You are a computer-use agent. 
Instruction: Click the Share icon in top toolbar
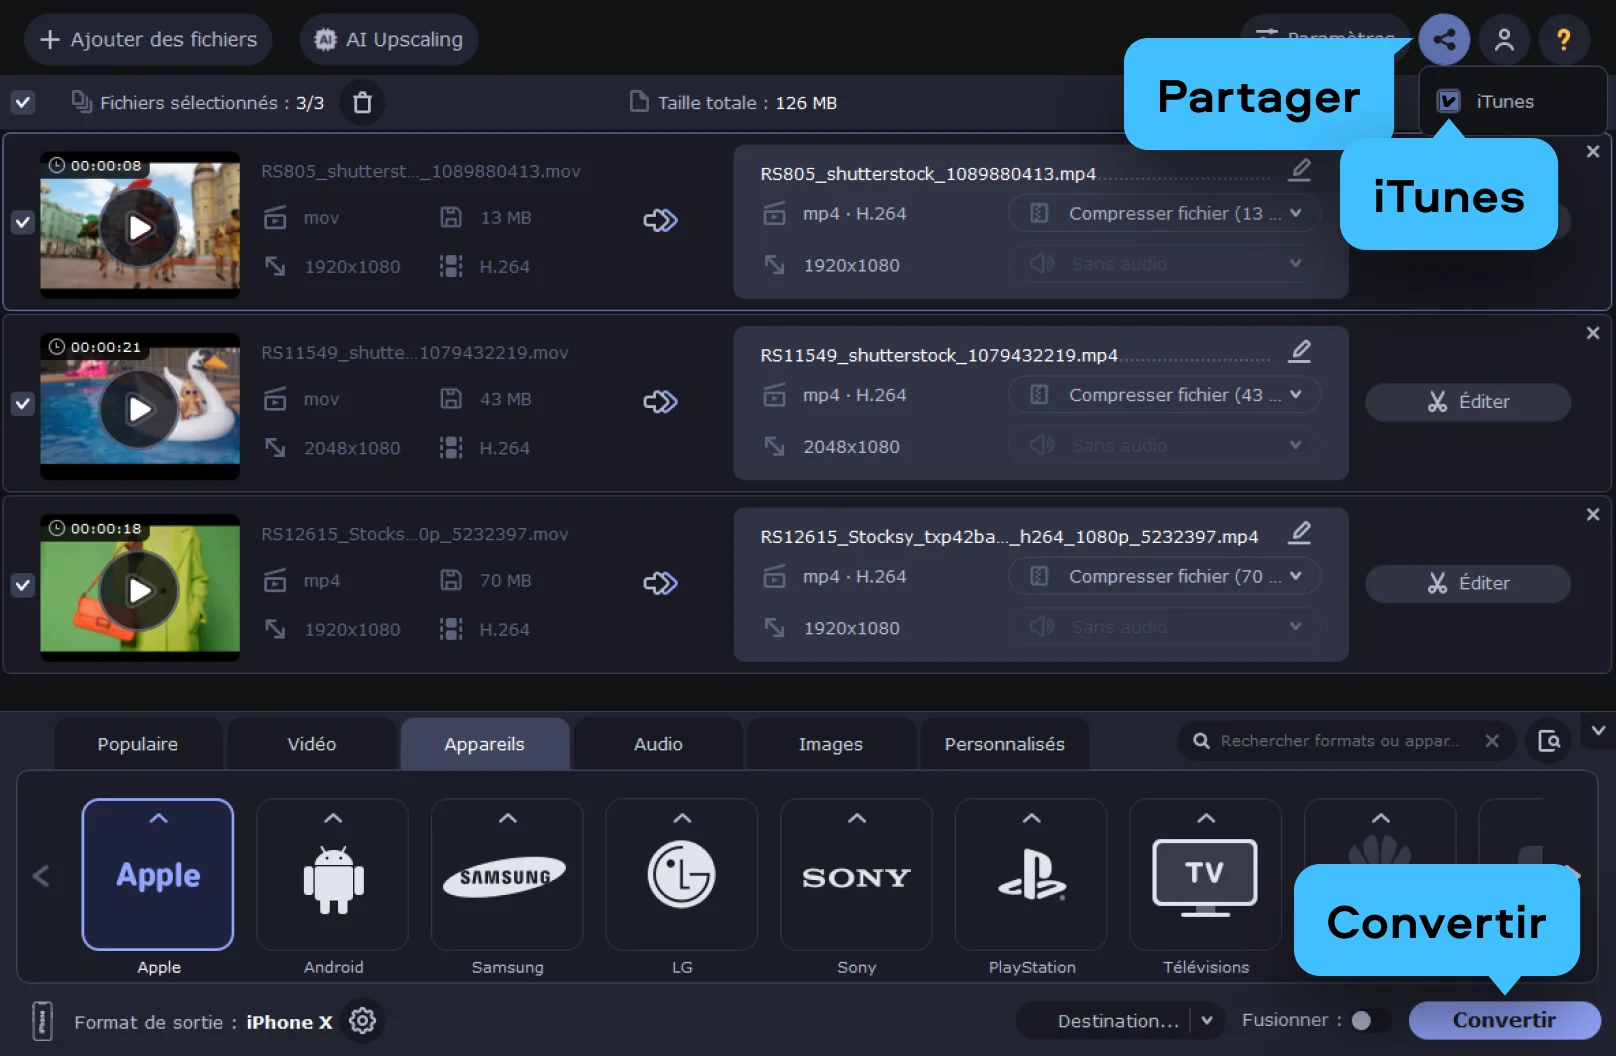(1443, 40)
